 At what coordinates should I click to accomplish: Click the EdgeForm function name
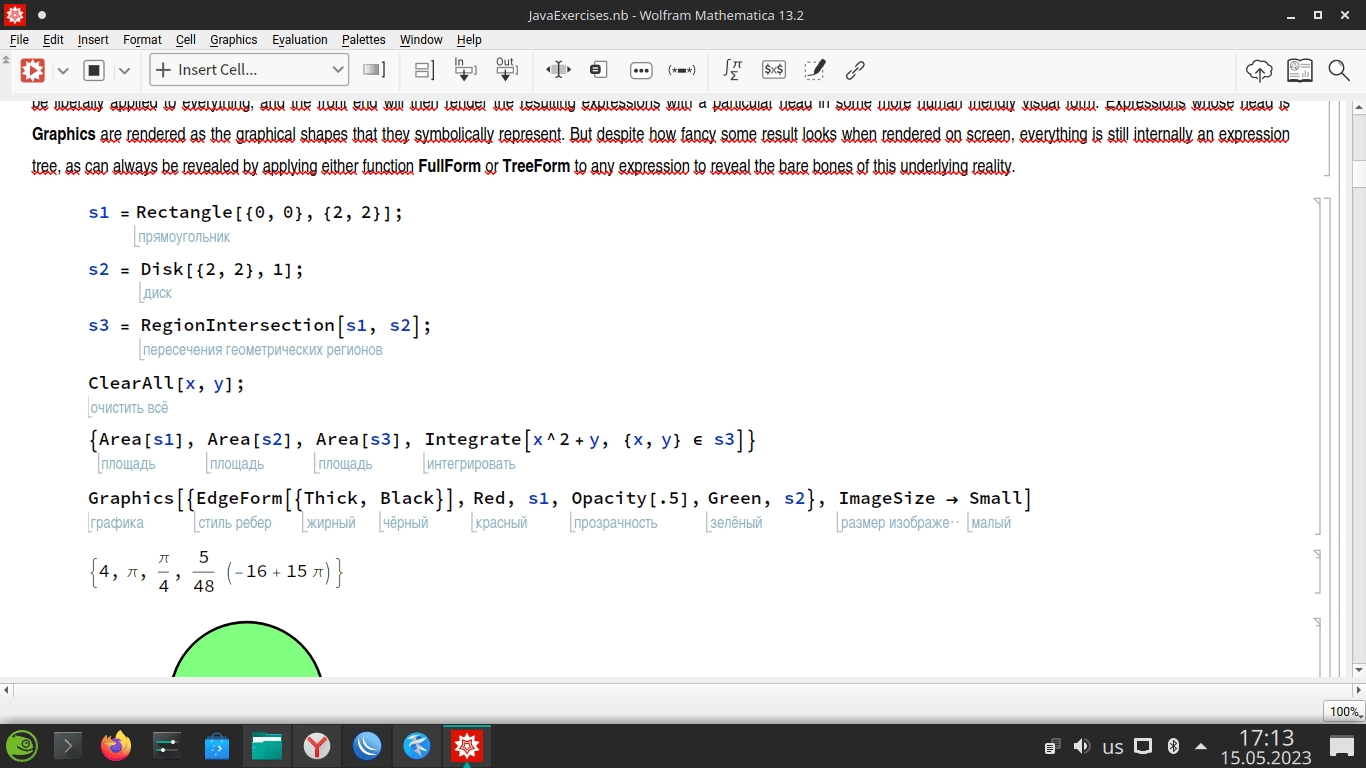(239, 498)
